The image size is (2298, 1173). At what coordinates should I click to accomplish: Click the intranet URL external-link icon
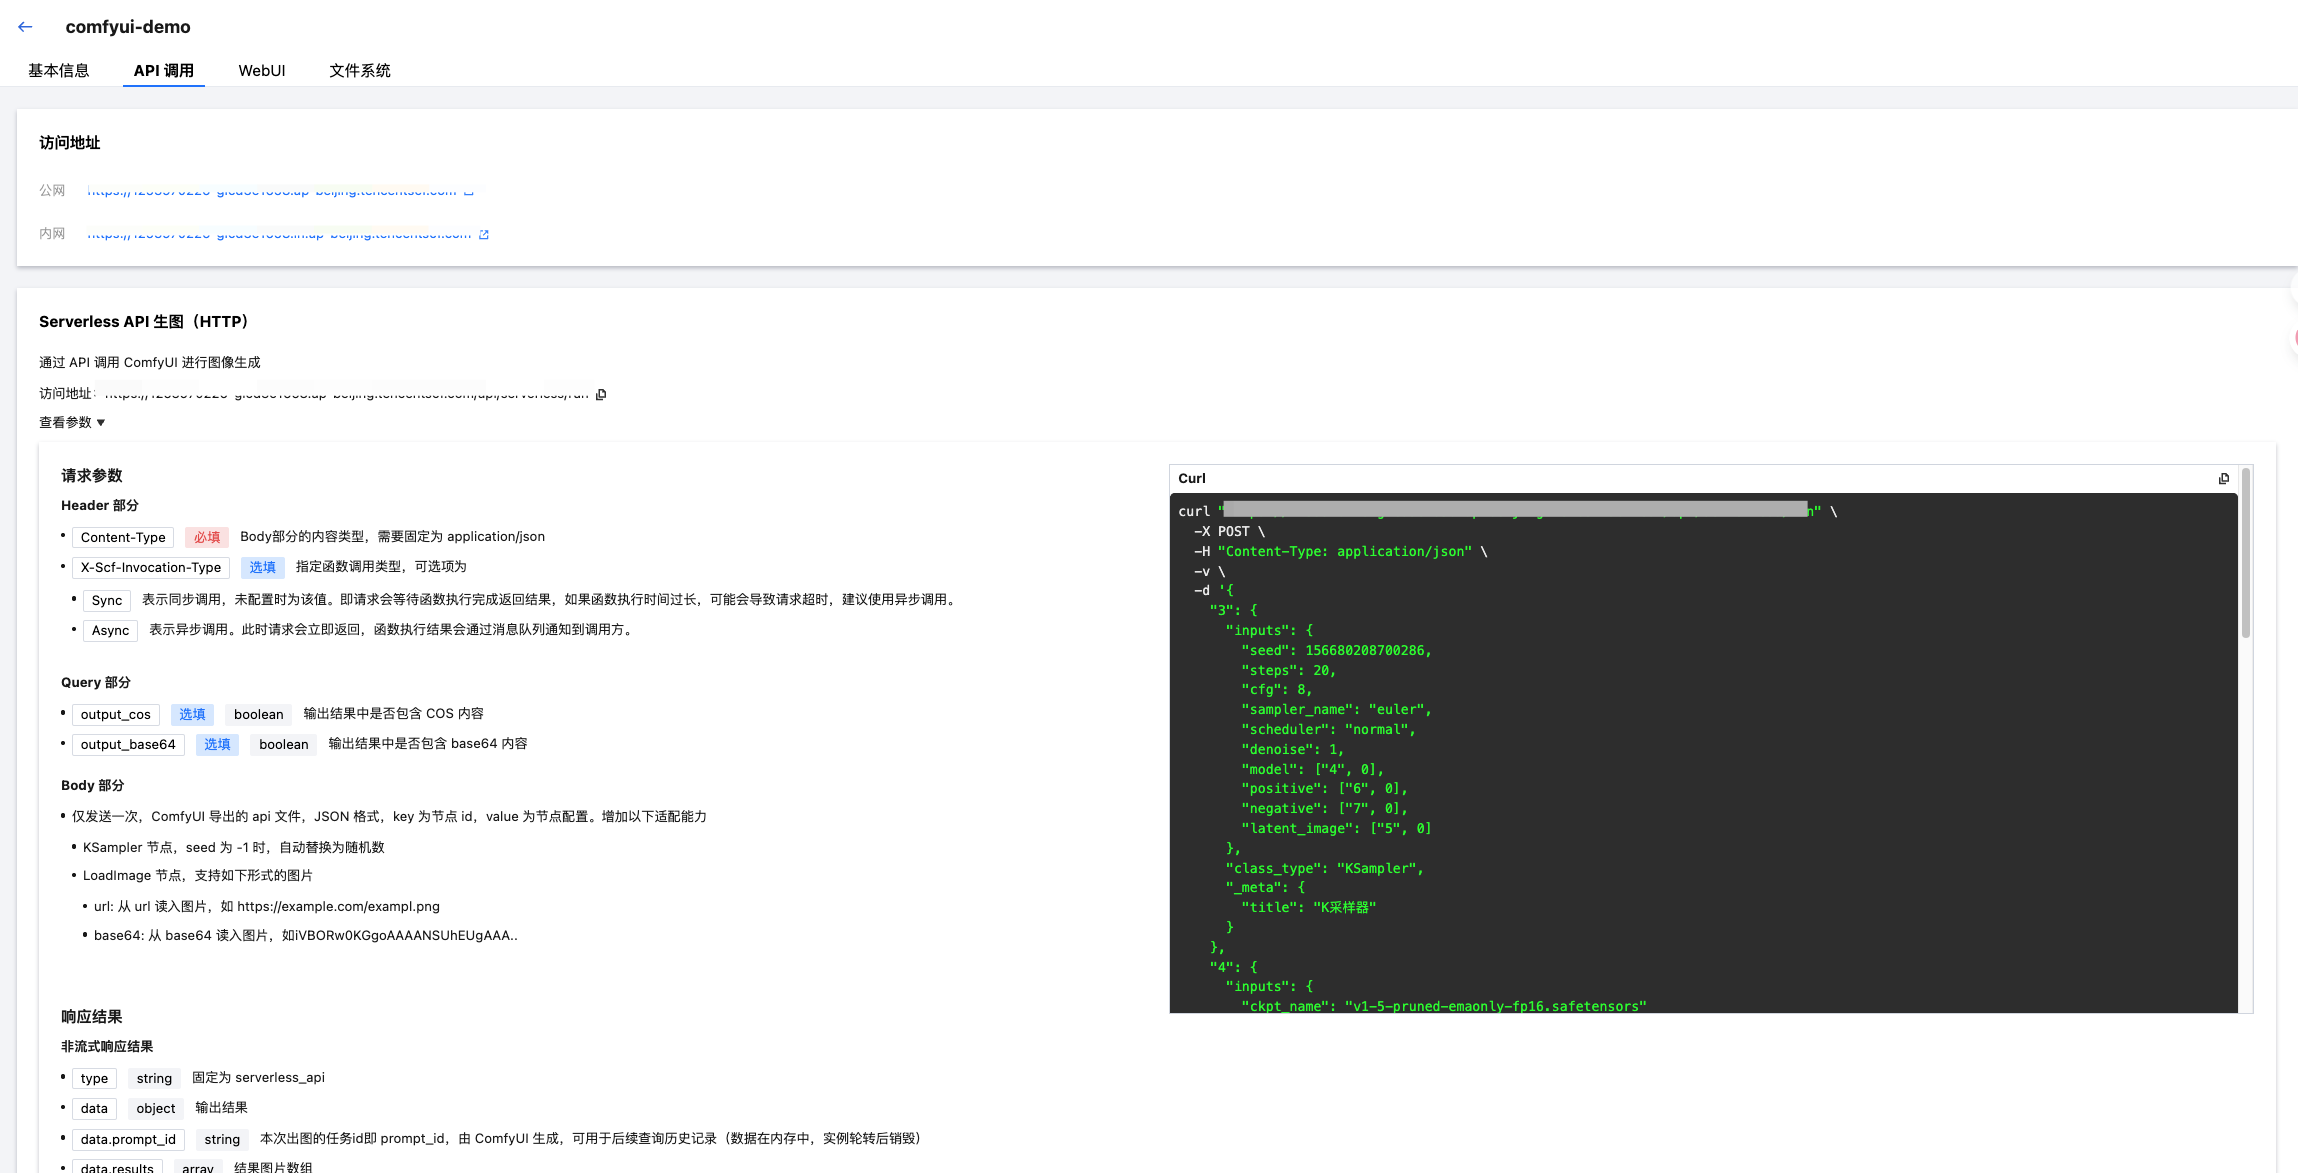click(x=484, y=235)
